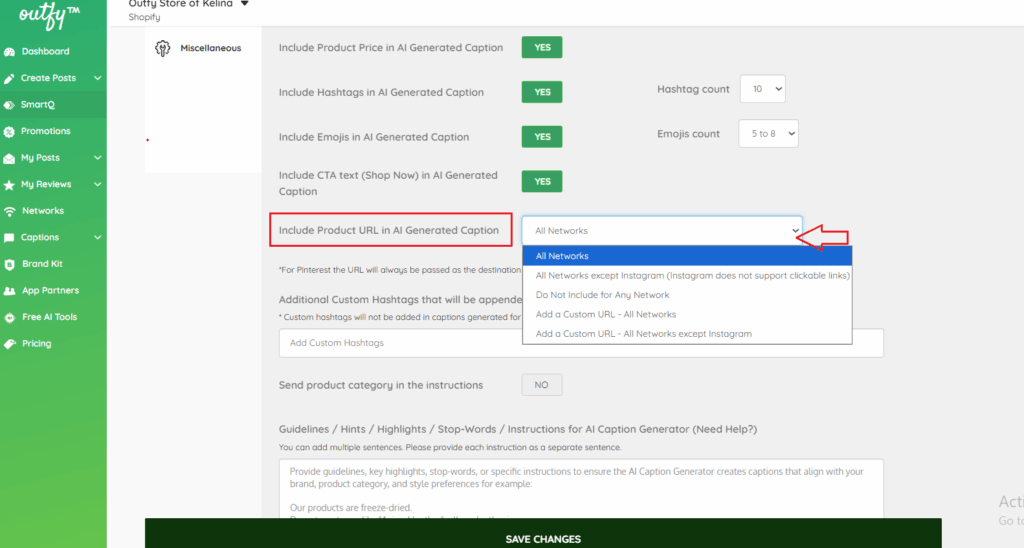Click the Networks wifi icon
Image resolution: width=1024 pixels, height=548 pixels.
point(10,211)
